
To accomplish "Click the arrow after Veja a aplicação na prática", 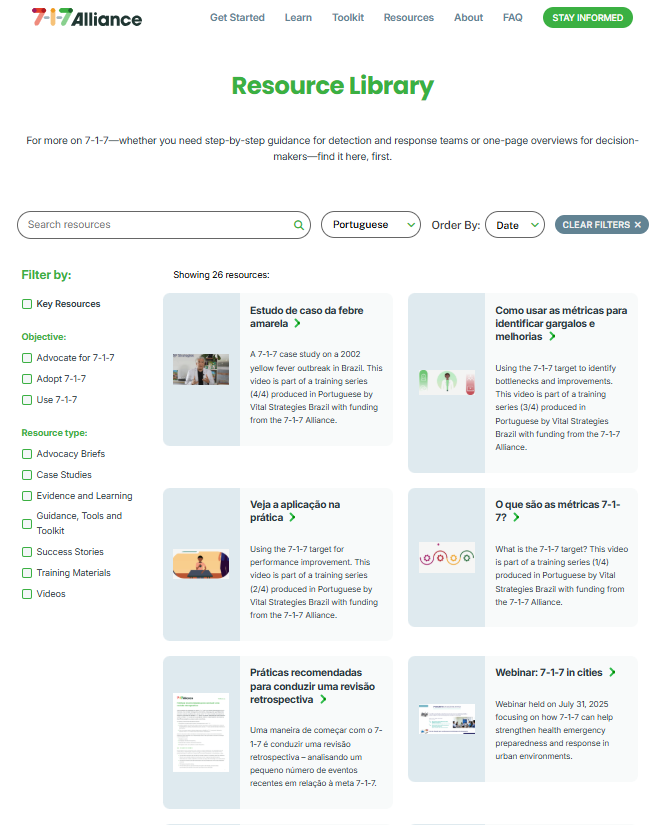I will click(292, 518).
